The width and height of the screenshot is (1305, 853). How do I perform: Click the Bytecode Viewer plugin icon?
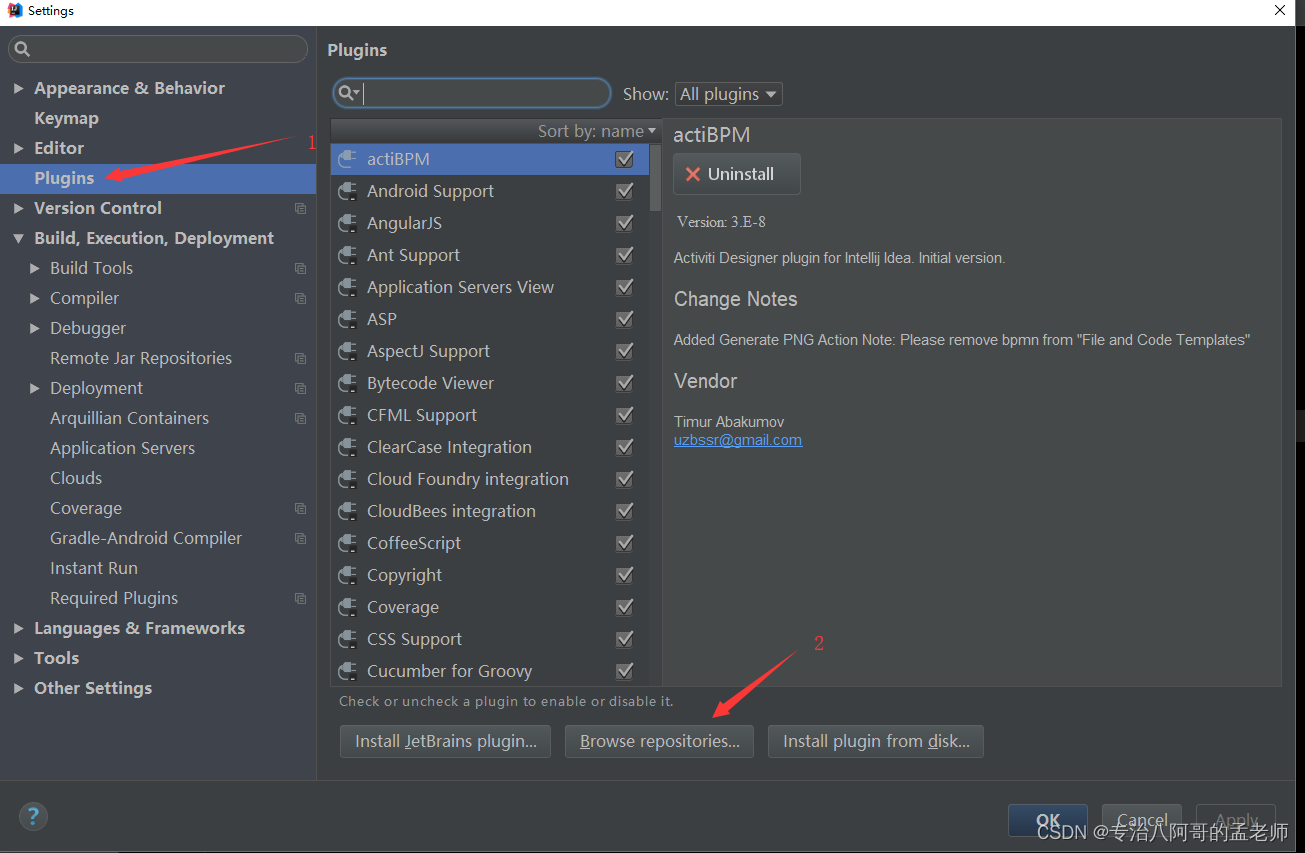point(348,383)
